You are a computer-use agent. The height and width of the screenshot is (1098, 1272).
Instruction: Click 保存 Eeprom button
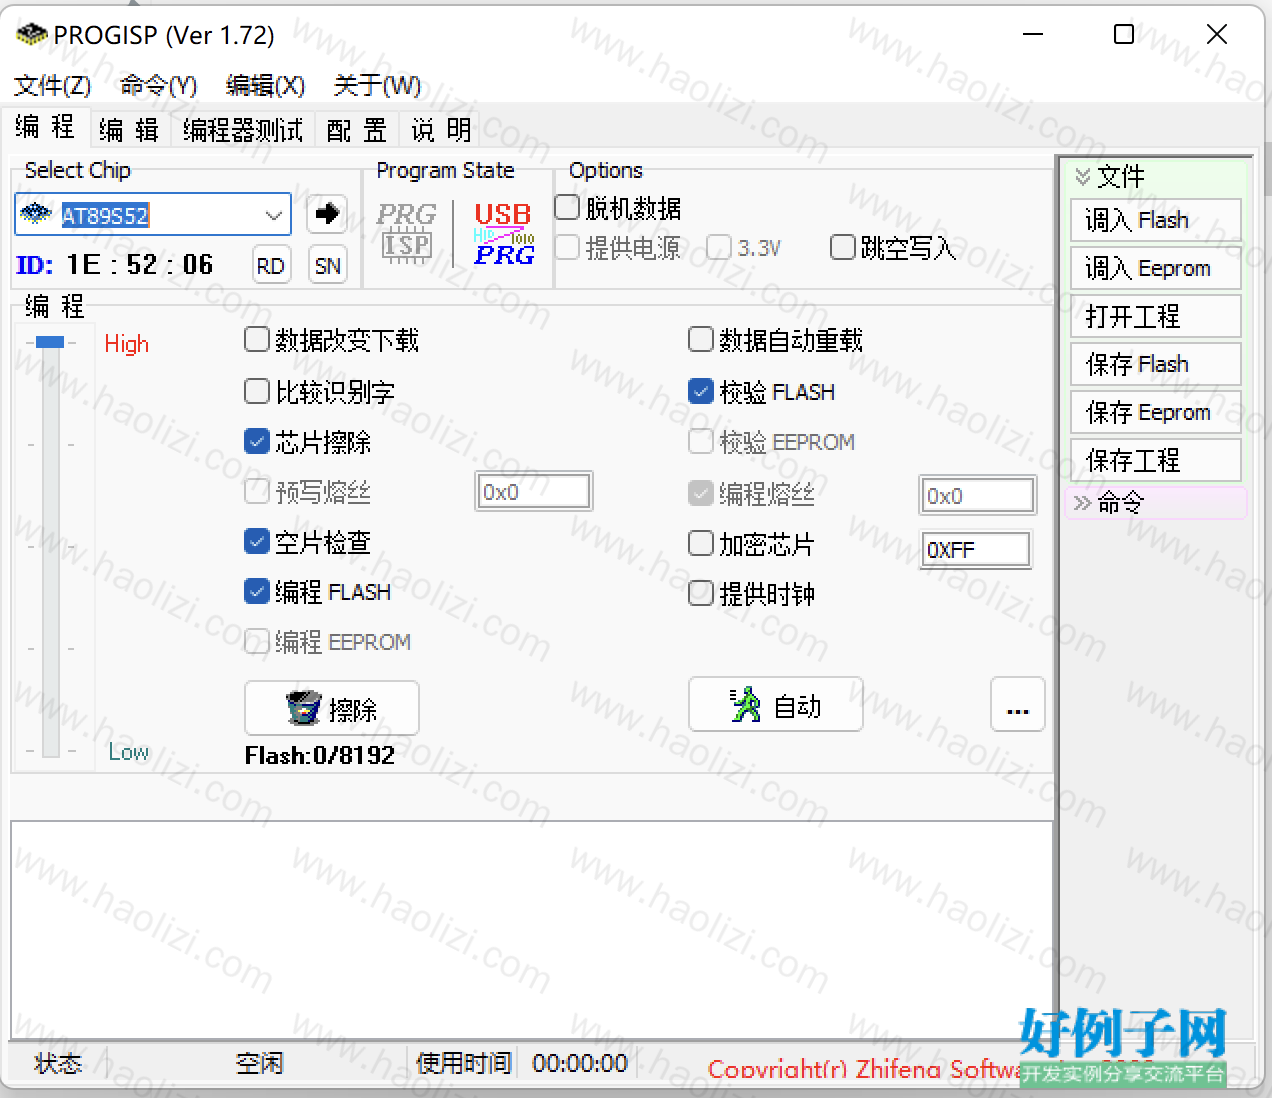point(1156,412)
